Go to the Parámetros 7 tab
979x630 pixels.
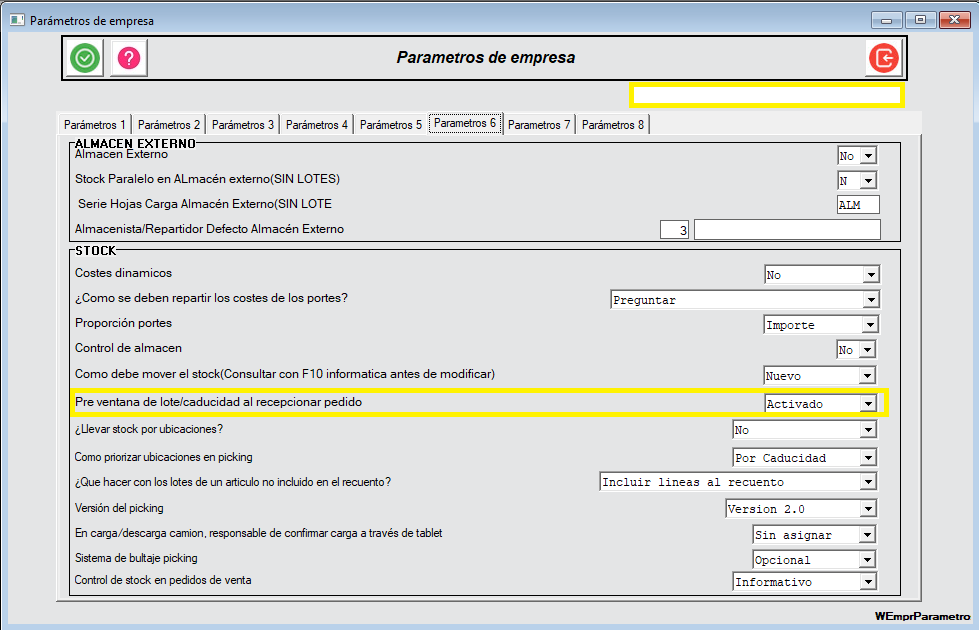click(539, 125)
